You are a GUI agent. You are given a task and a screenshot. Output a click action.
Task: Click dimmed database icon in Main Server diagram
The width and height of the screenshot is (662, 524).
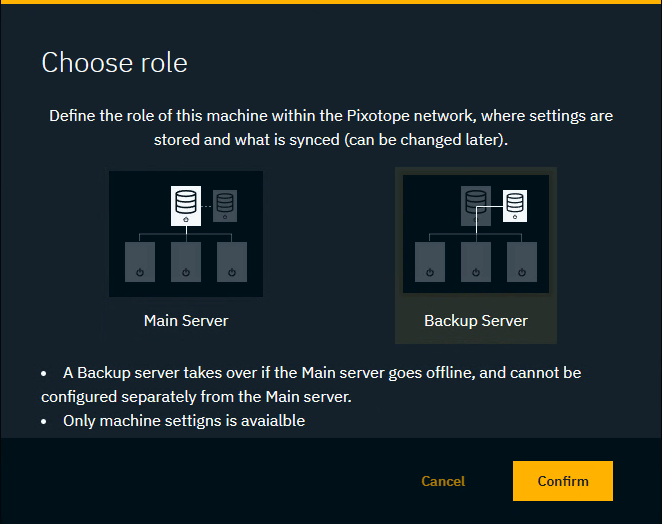click(x=225, y=203)
